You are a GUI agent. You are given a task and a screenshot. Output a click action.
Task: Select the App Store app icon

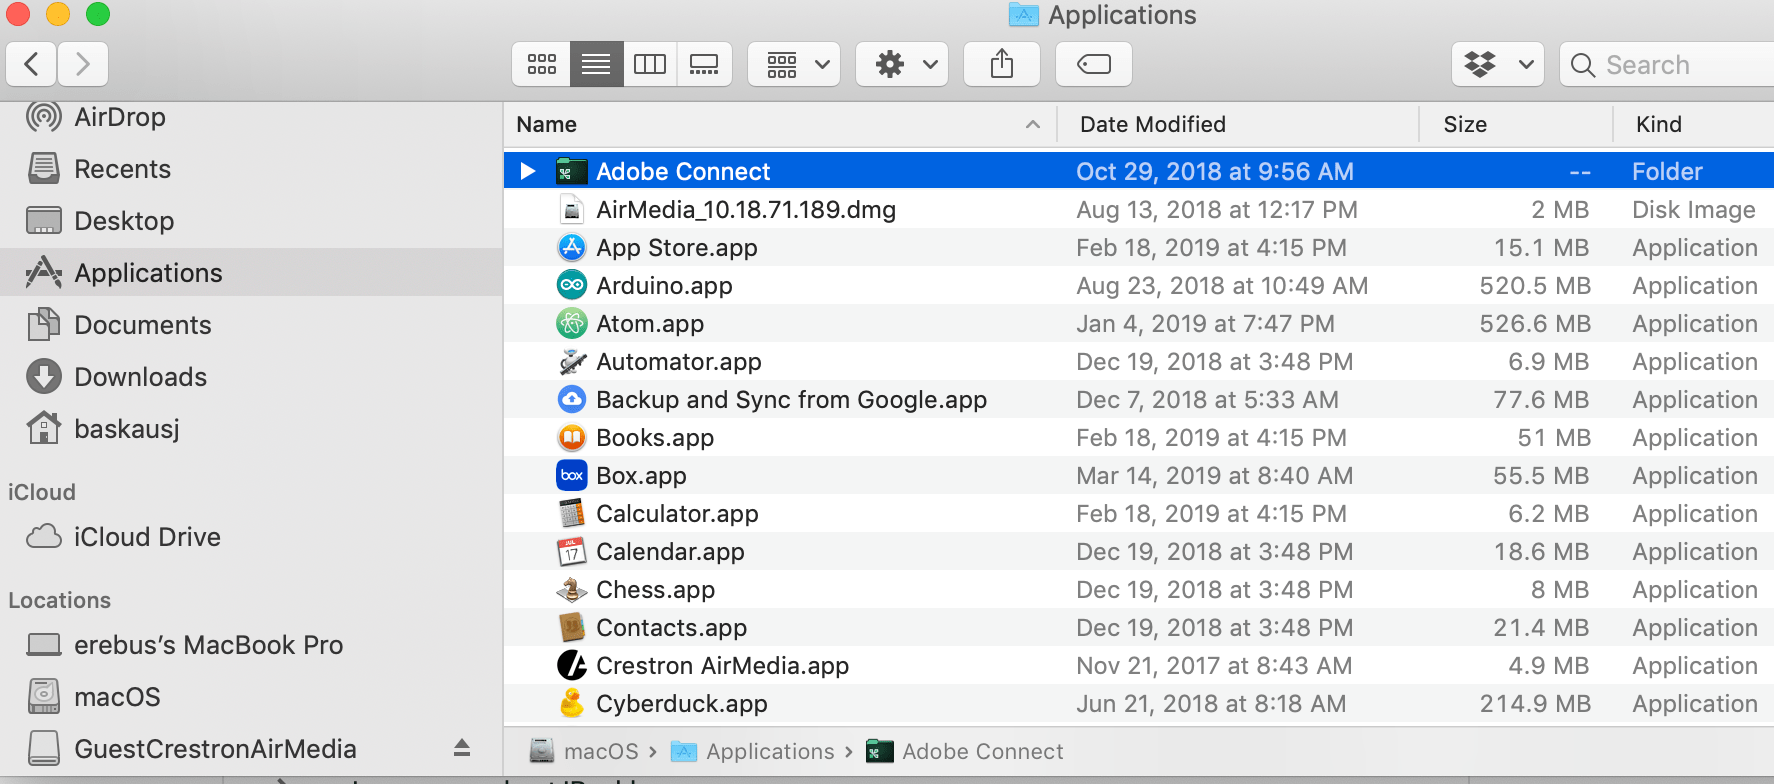(571, 248)
